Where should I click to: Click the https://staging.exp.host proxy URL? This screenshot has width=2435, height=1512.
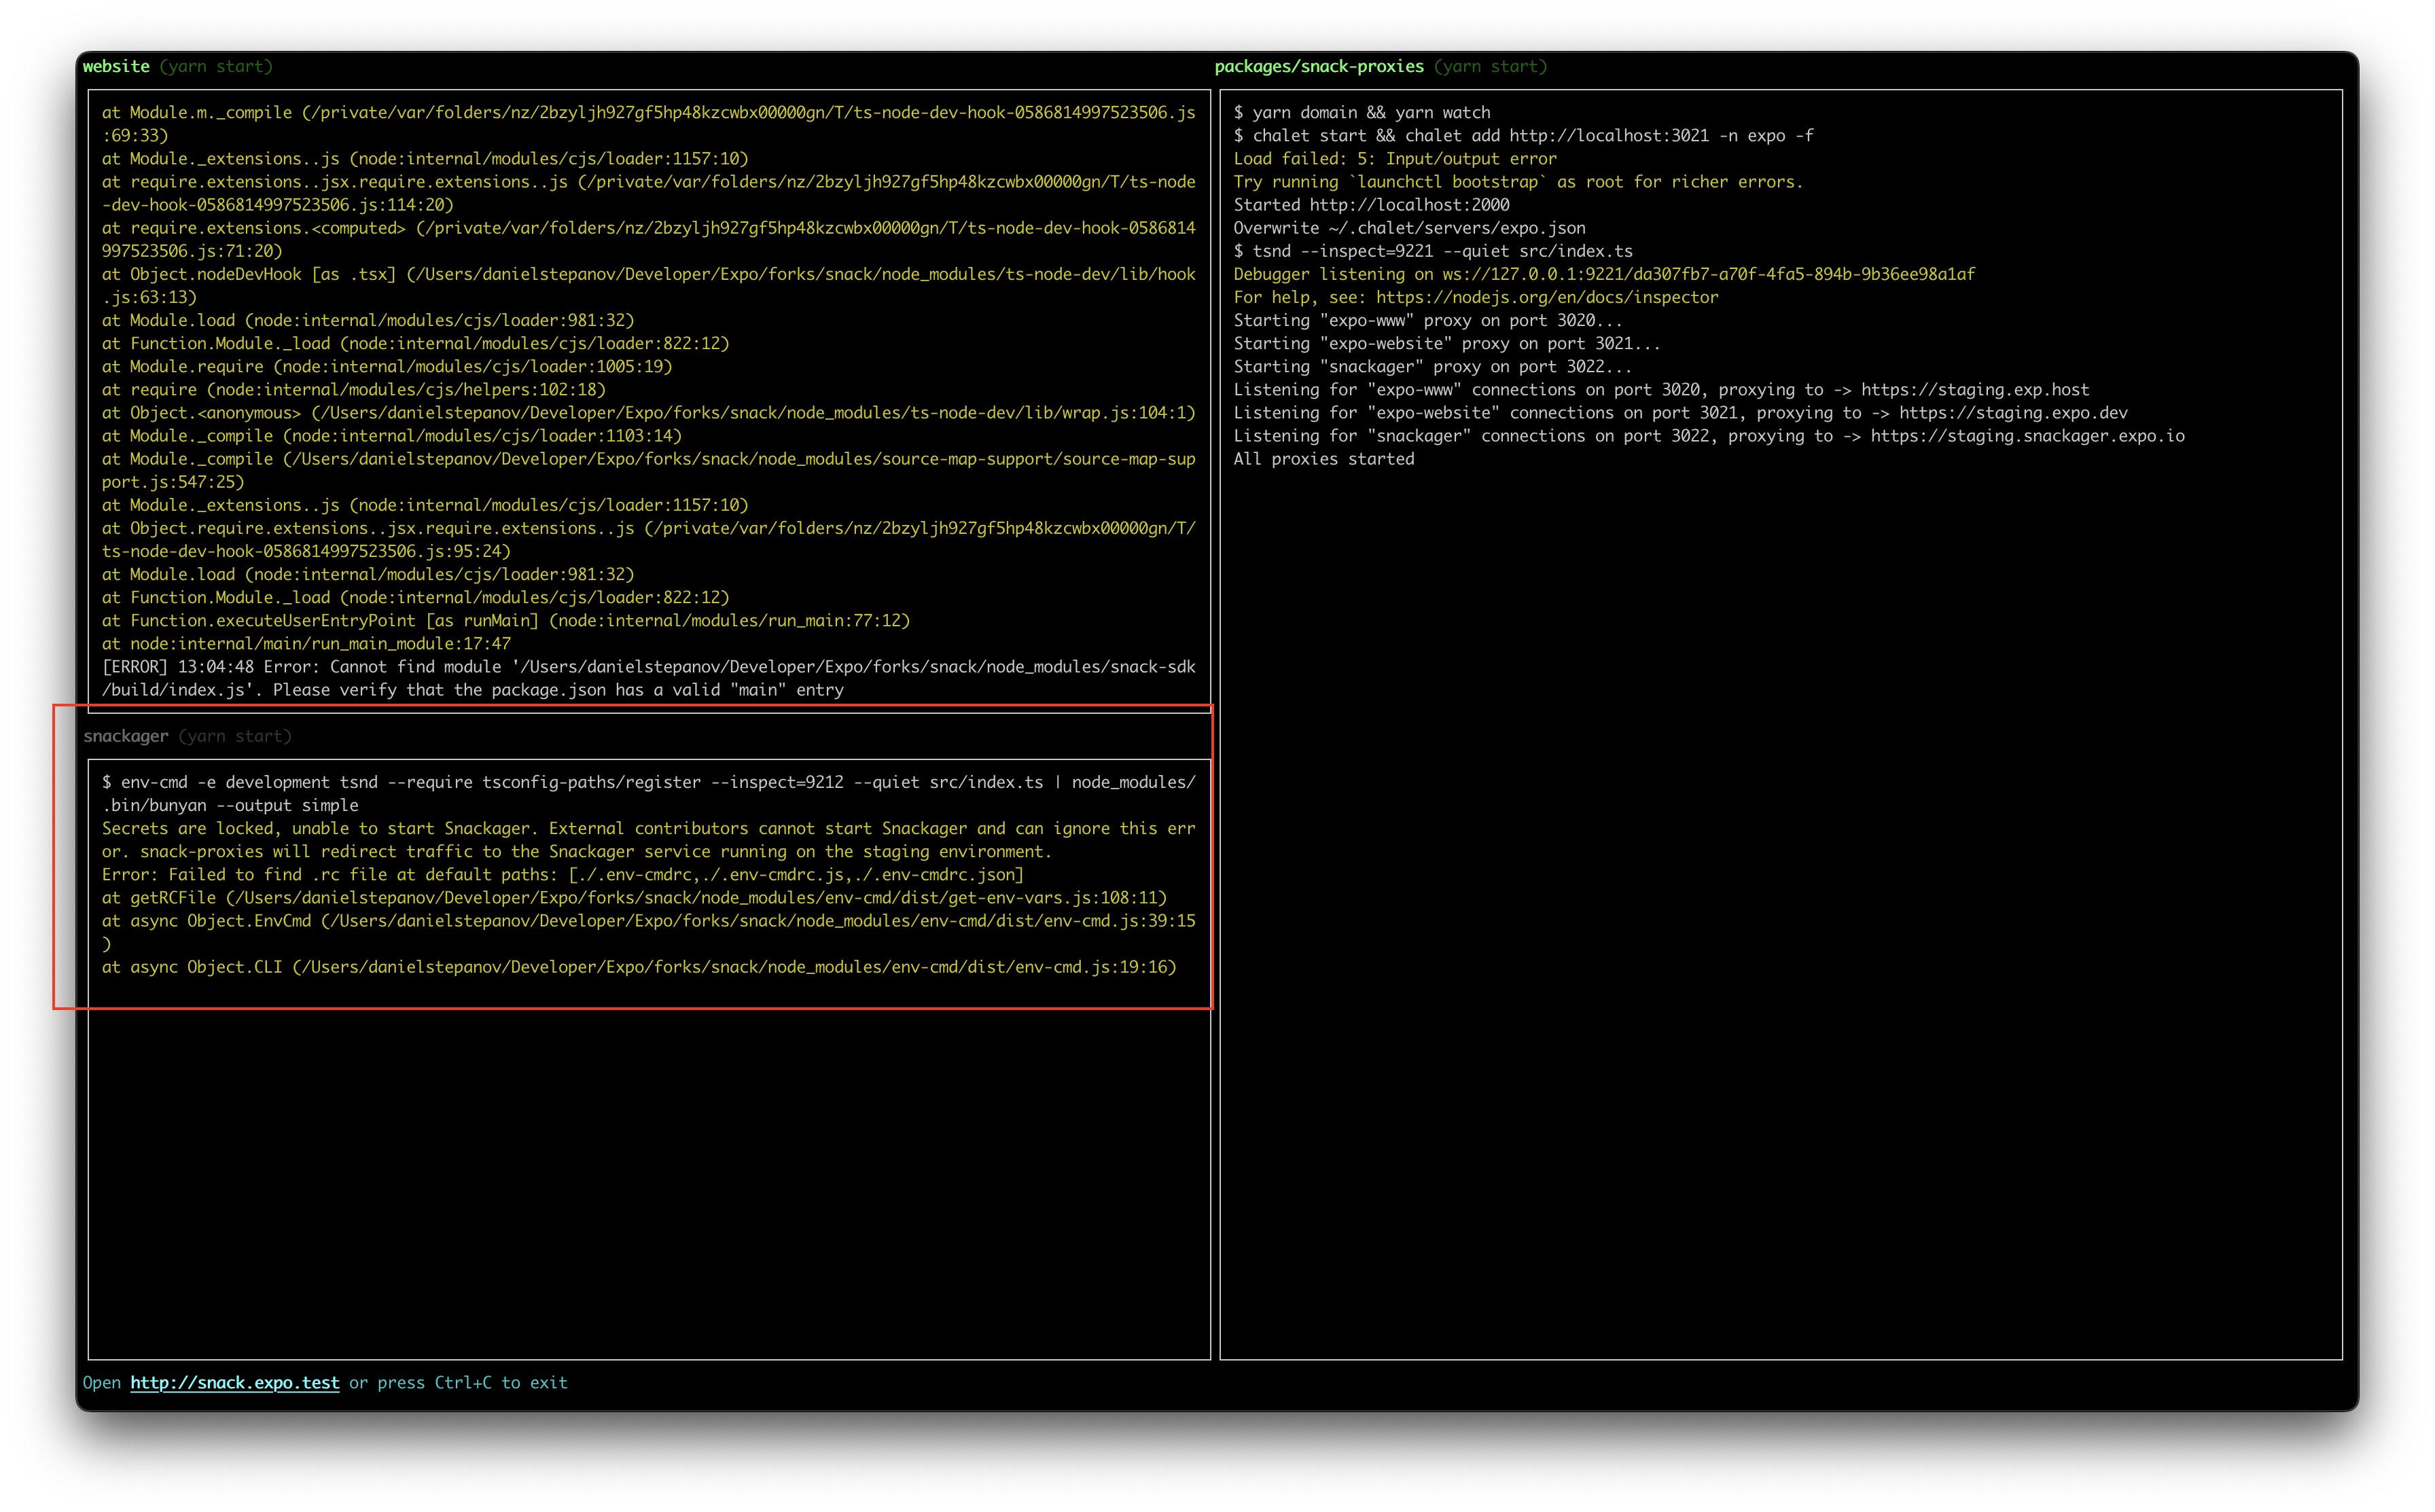click(1974, 390)
